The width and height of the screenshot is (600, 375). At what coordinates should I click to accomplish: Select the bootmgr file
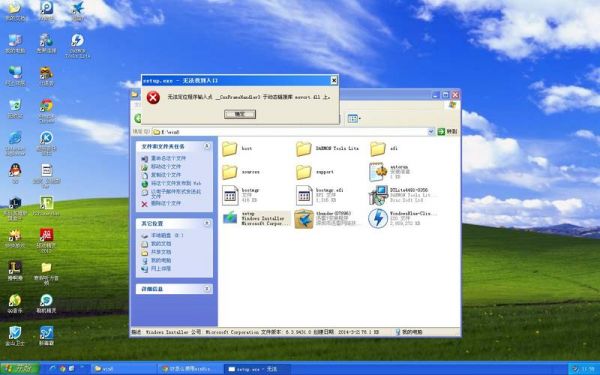[x=241, y=195]
